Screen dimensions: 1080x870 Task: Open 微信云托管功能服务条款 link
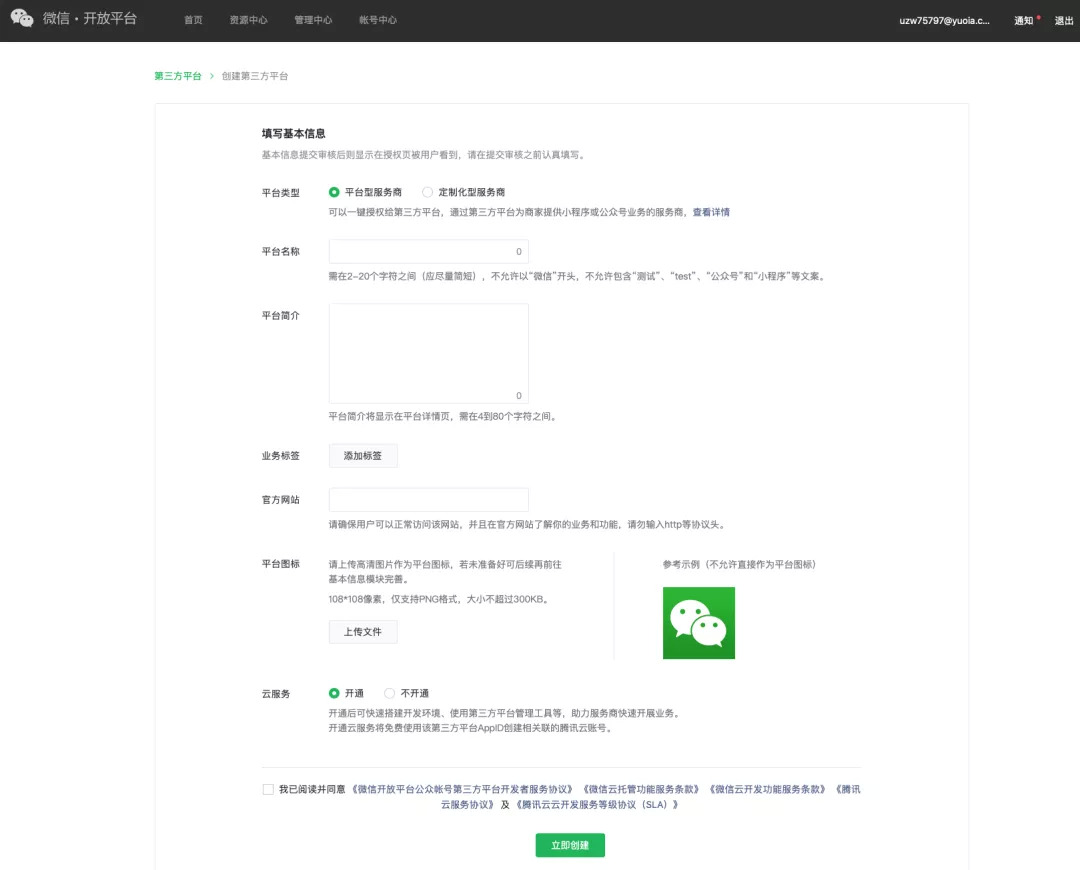(x=641, y=789)
